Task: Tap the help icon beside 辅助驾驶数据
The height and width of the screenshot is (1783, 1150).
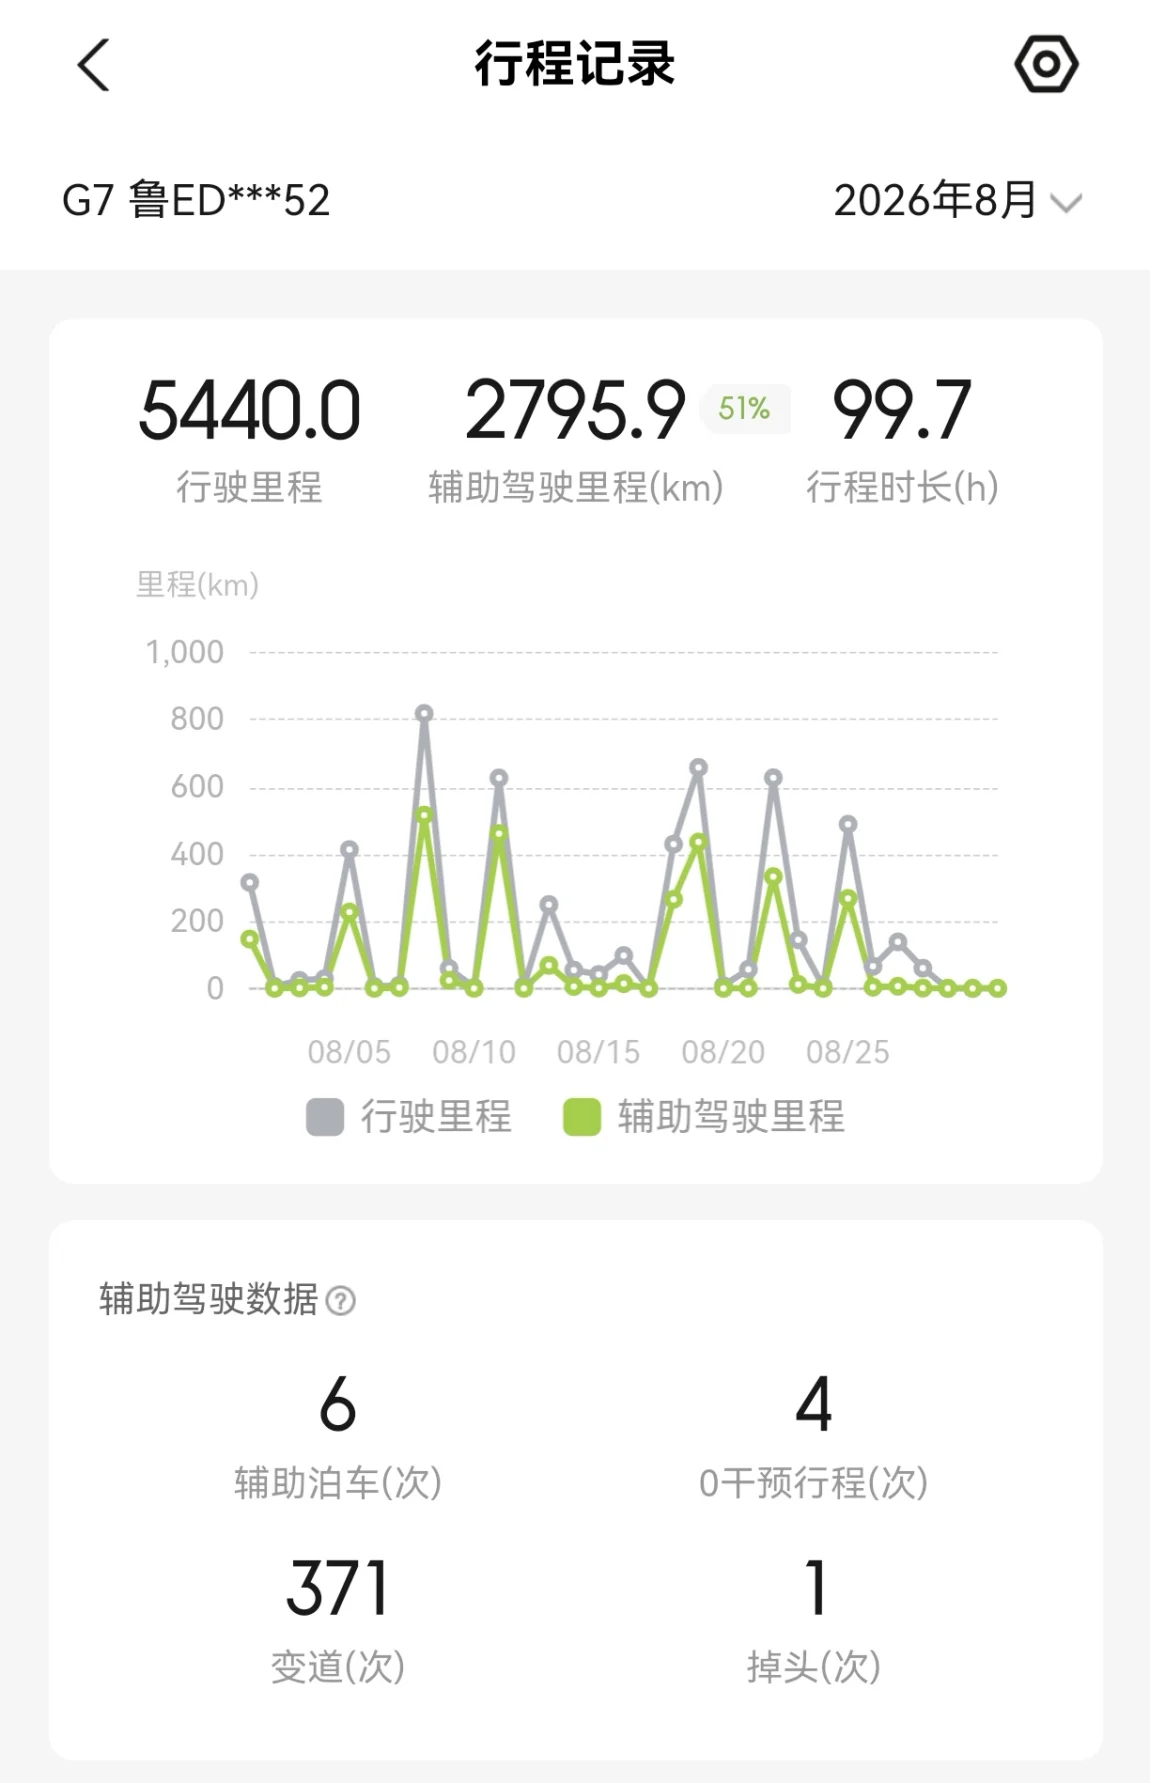Action: pyautogui.click(x=341, y=1301)
